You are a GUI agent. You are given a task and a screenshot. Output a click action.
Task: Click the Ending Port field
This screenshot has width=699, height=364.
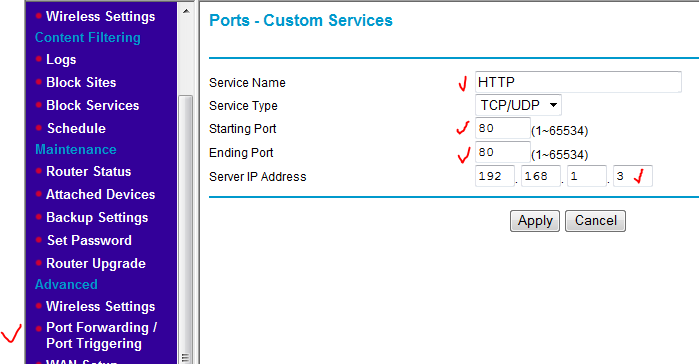[x=502, y=152]
